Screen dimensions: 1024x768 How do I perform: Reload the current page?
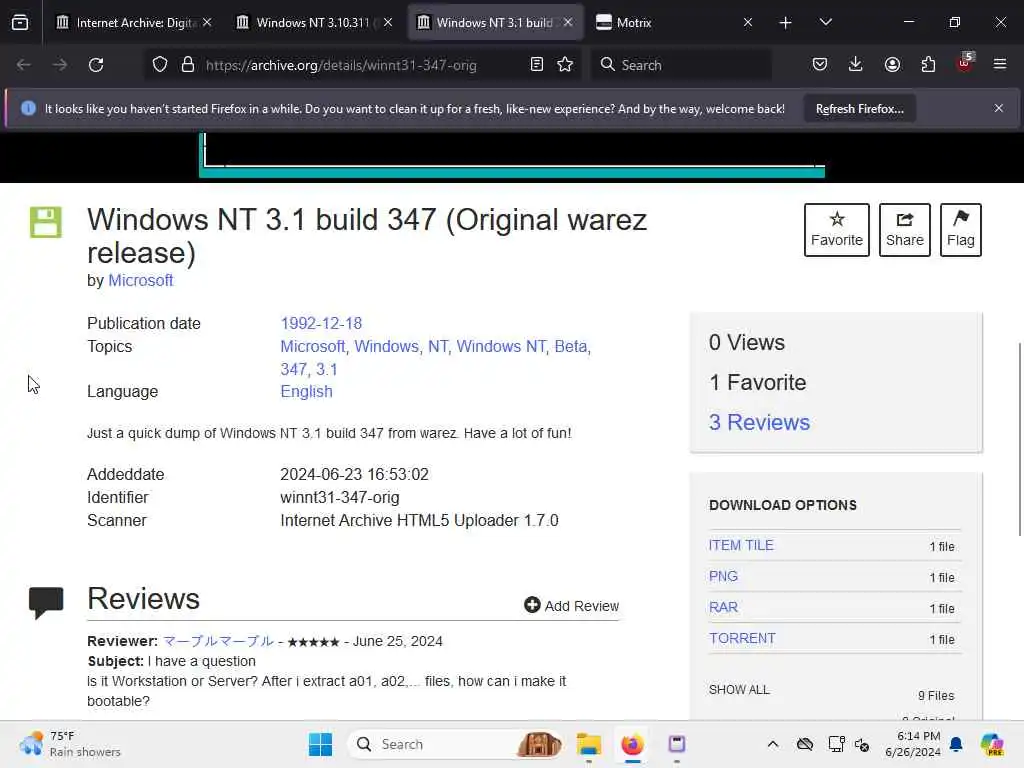coord(96,65)
